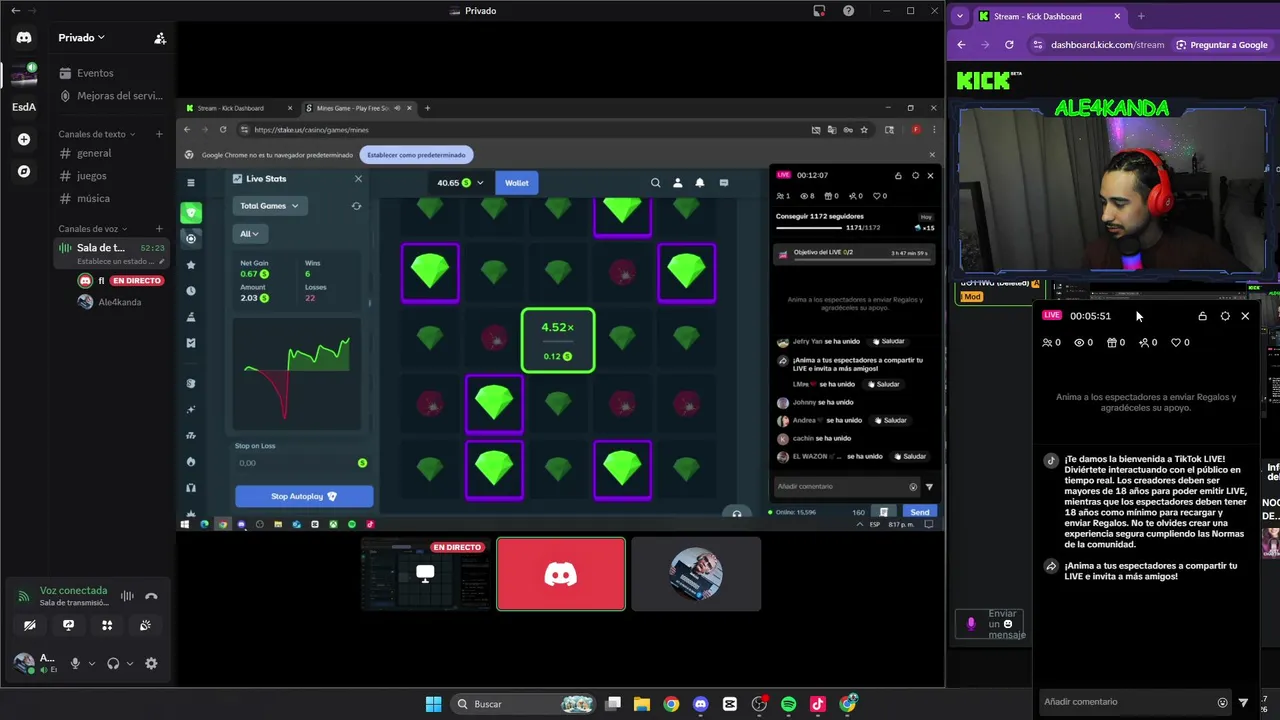This screenshot has width=1280, height=720.
Task: Reload the dashboard.kick.com page
Action: (x=1009, y=45)
